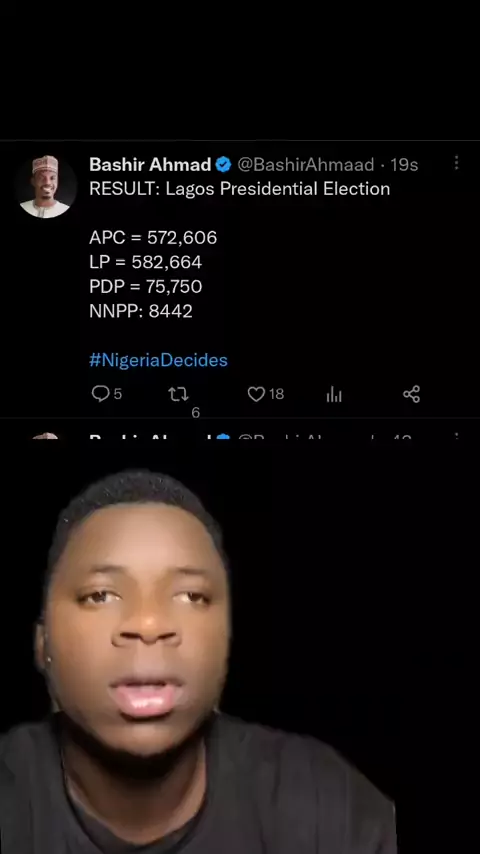Click the 19s timestamp of the tweet
This screenshot has height=854, width=480.
pyautogui.click(x=404, y=164)
